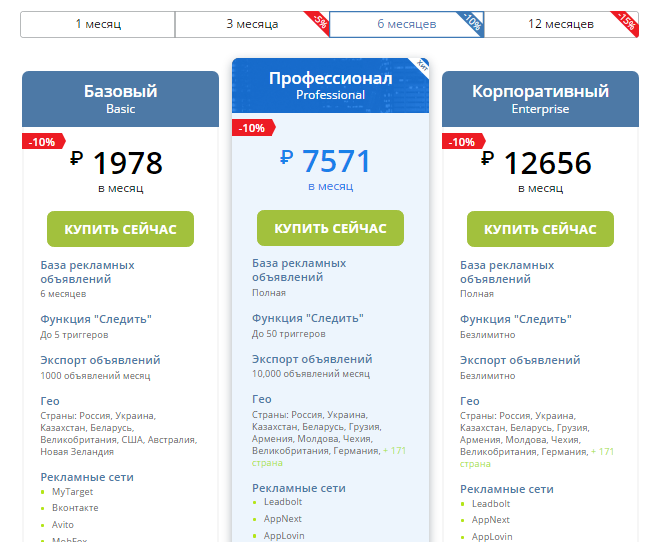Expand +171 страна link in Enterprise plan

tap(536, 457)
